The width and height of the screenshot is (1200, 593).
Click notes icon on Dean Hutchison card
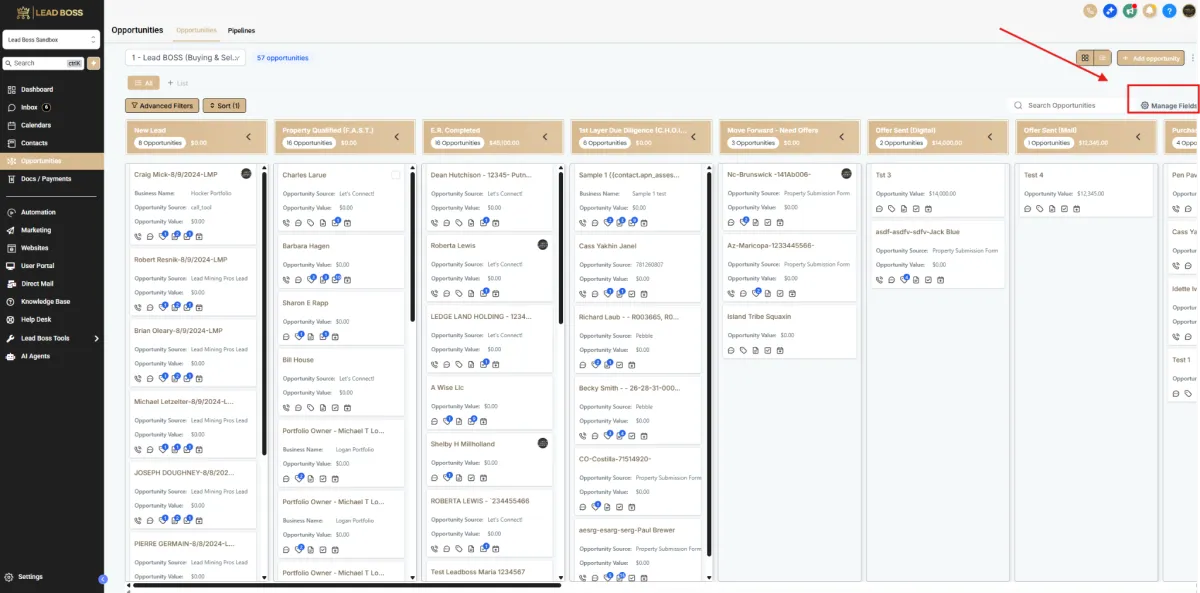pos(470,222)
